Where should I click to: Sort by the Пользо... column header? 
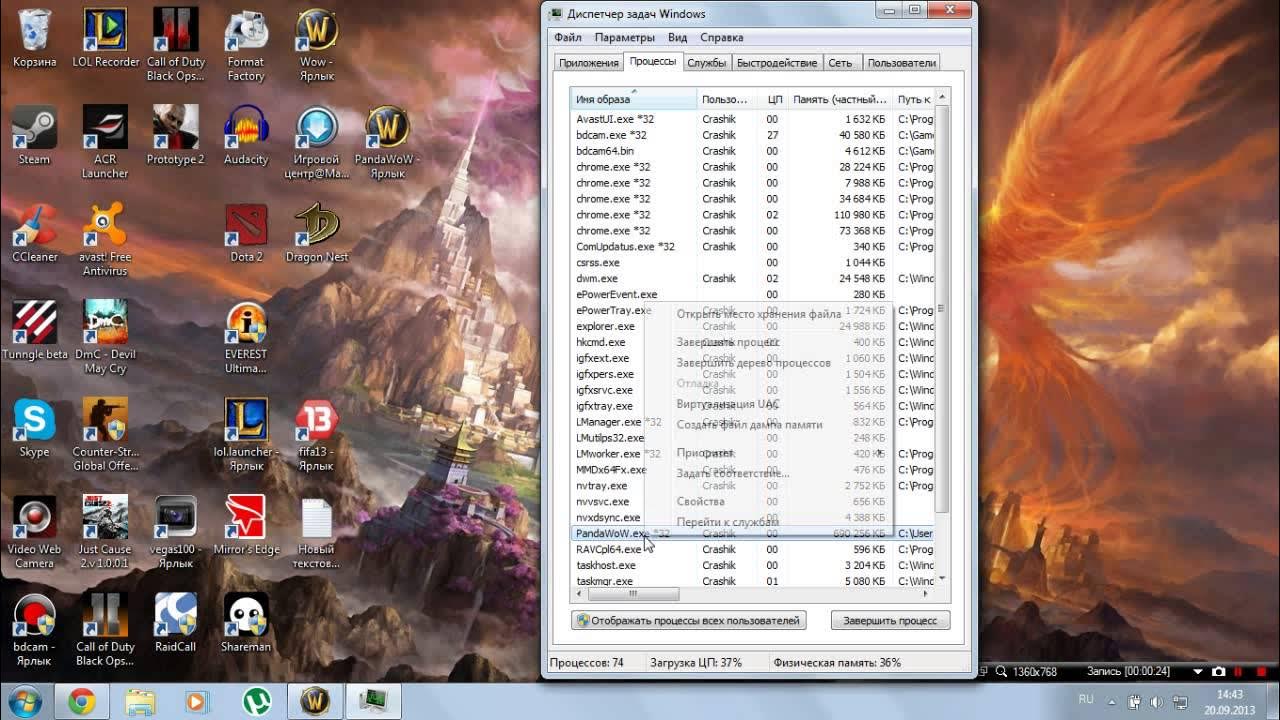pos(728,99)
